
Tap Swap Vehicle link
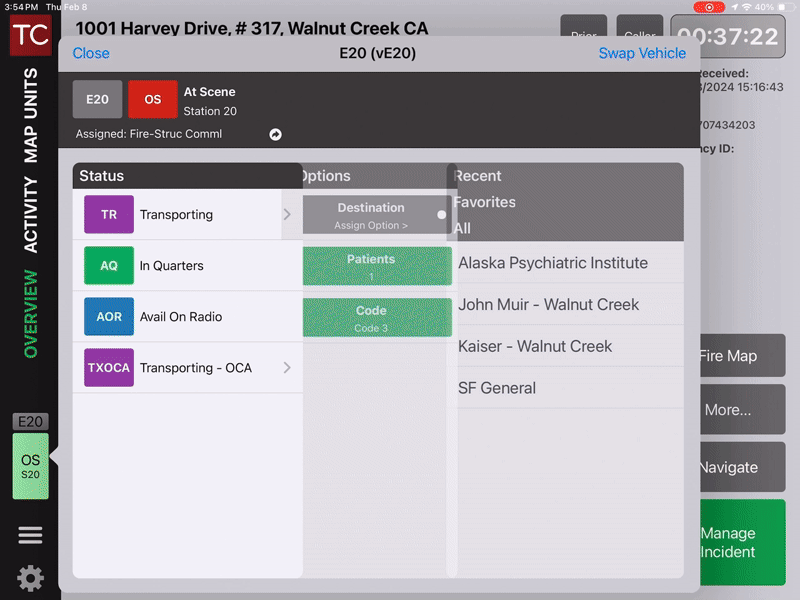[x=642, y=53]
